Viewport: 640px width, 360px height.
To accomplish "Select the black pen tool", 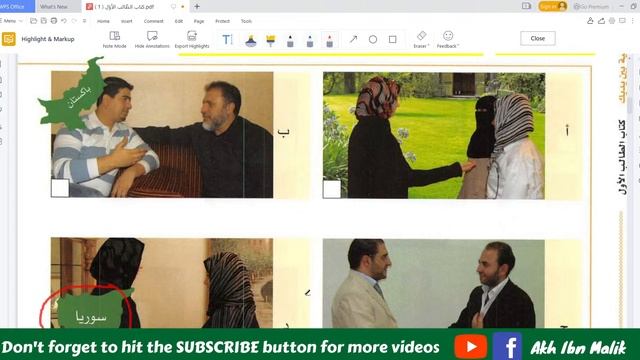I will 290,41.
